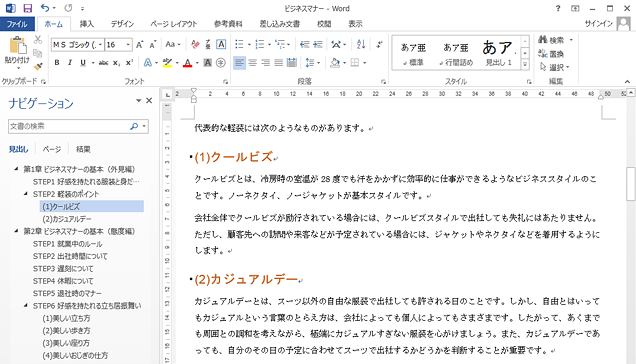This screenshot has height=364, width=636.
Task: Click 置換 replace button
Action: pyautogui.click(x=551, y=54)
